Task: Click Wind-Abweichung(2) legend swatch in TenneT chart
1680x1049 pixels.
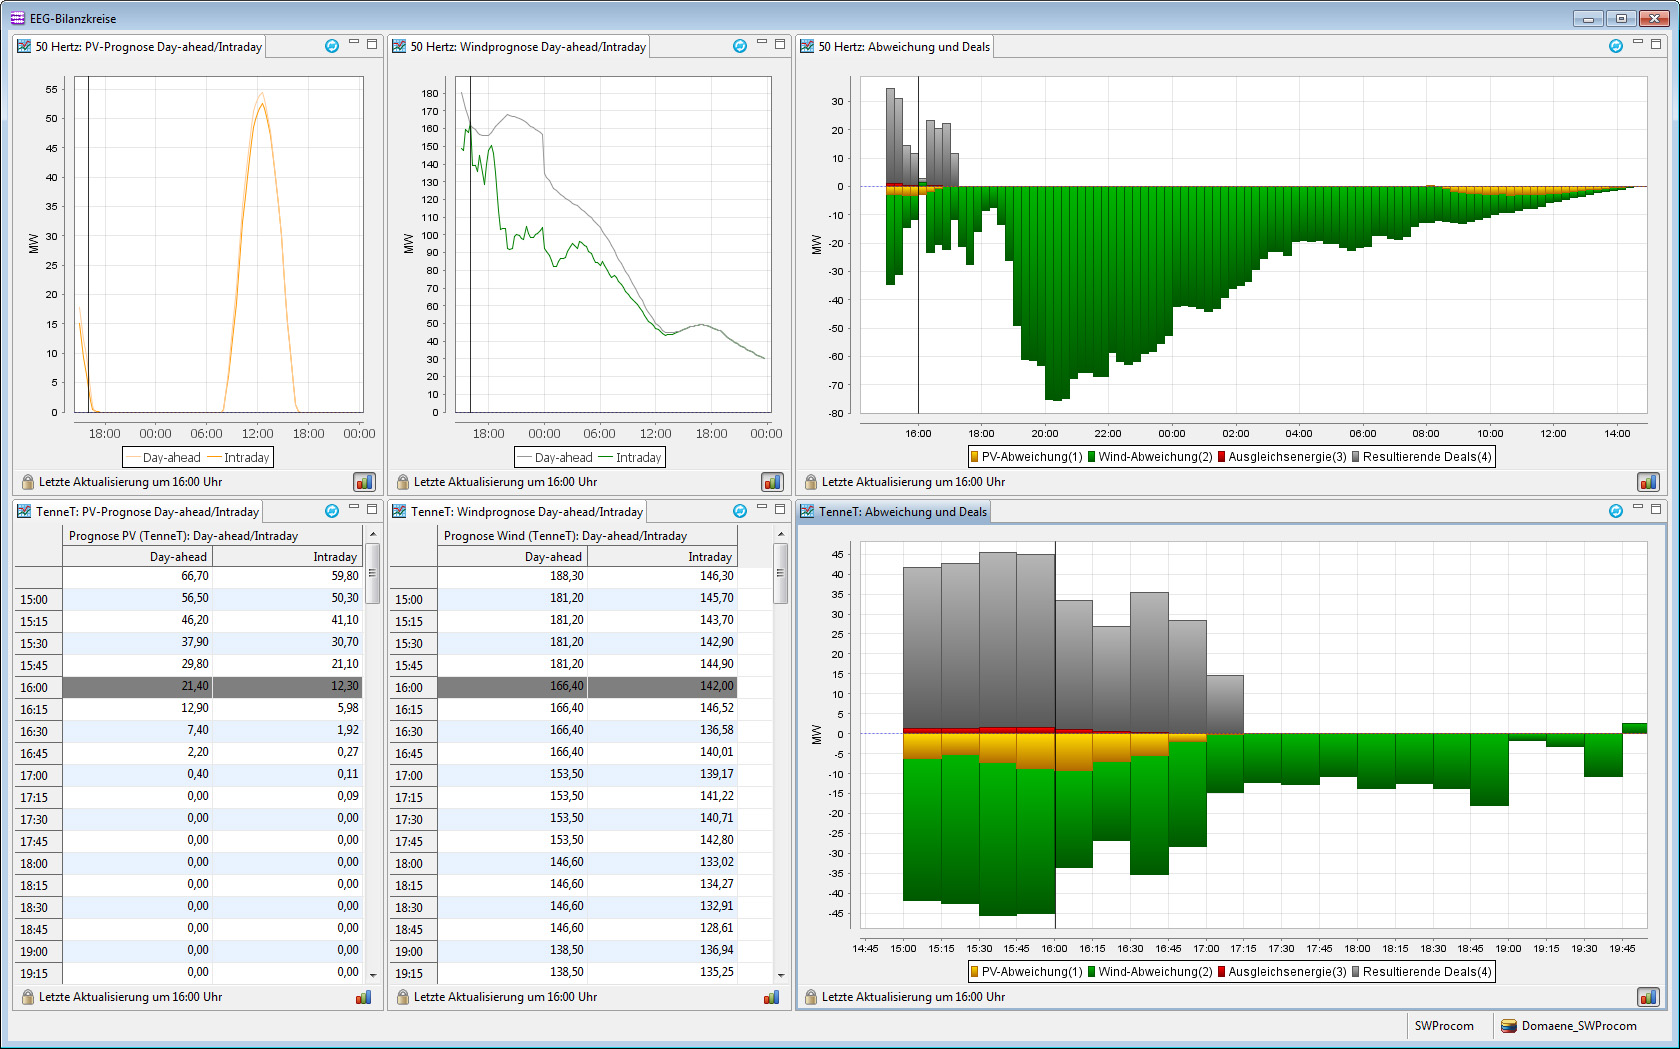Action: (x=1092, y=972)
